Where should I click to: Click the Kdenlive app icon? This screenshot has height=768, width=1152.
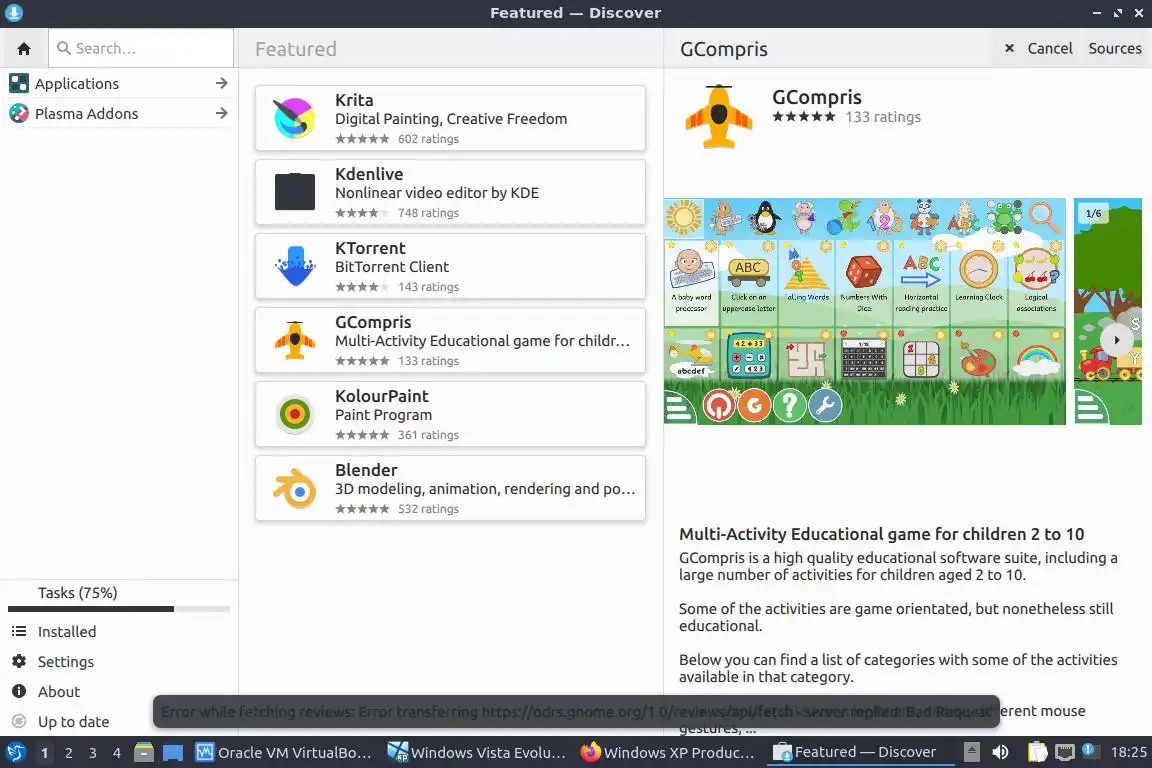(x=295, y=192)
